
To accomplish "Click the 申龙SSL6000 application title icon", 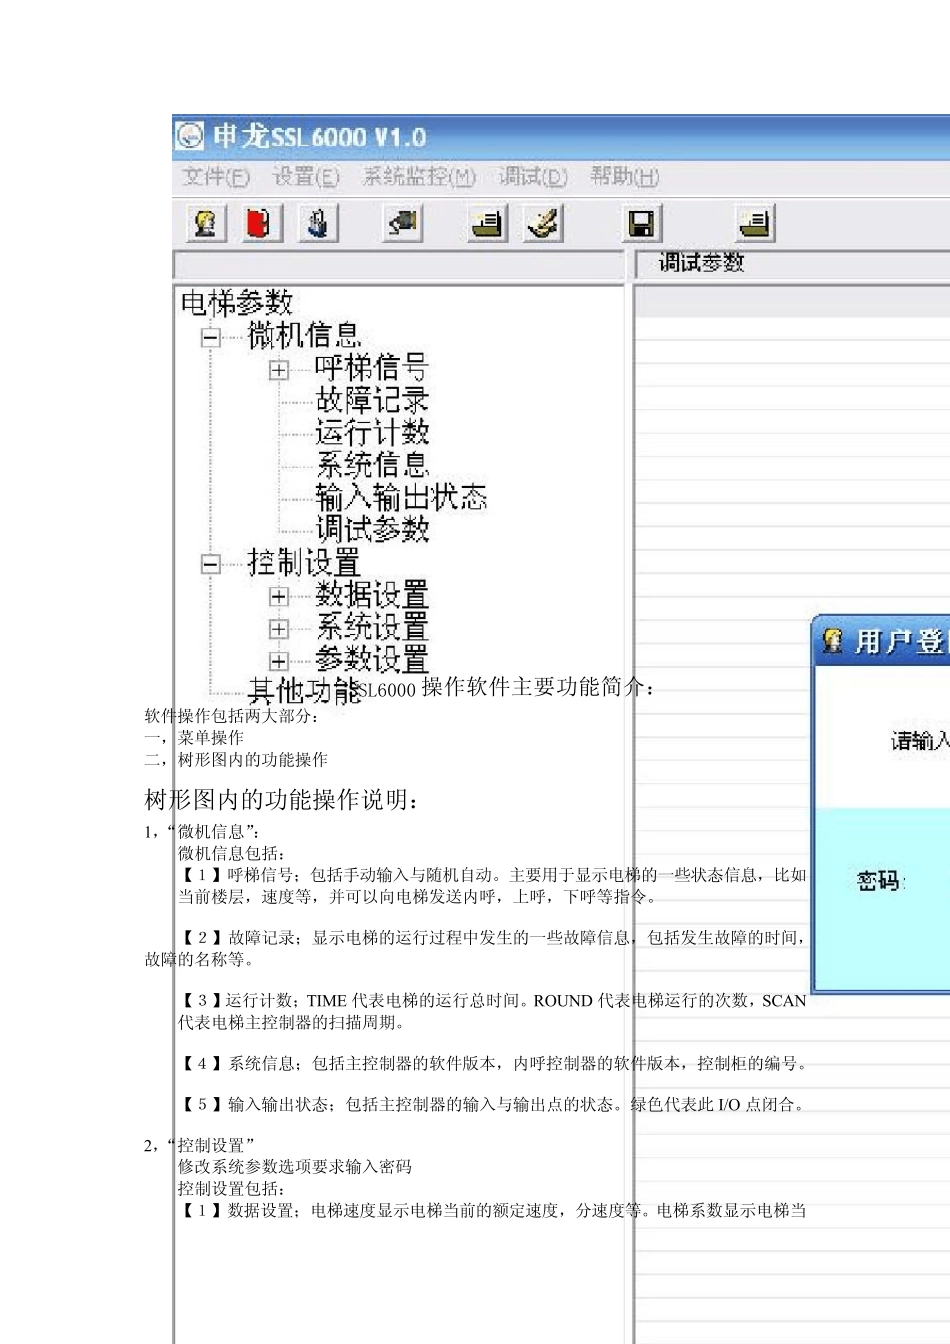I will pos(190,136).
